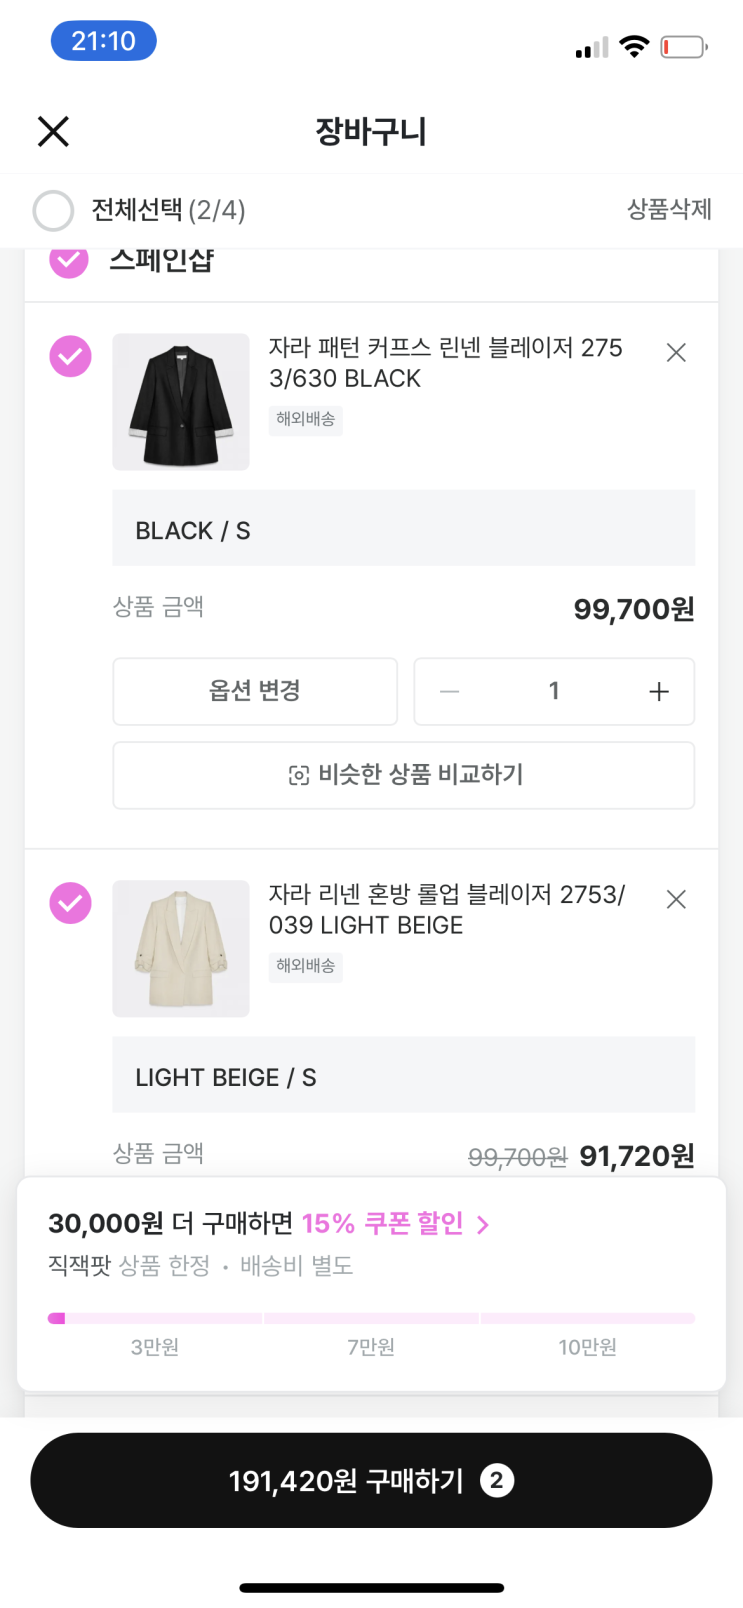743x1608 pixels.
Task: Uncheck the light beige blazer checkbox
Action: (70, 903)
